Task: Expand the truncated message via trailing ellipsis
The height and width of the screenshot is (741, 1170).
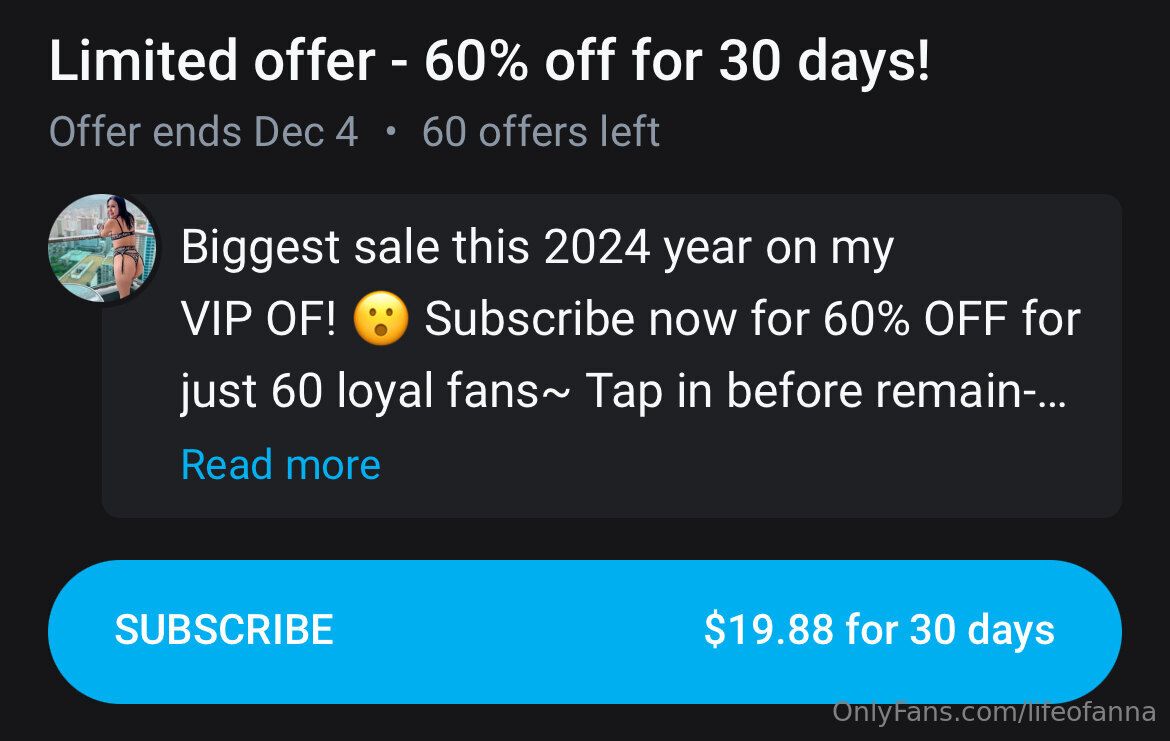Action: (1058, 396)
